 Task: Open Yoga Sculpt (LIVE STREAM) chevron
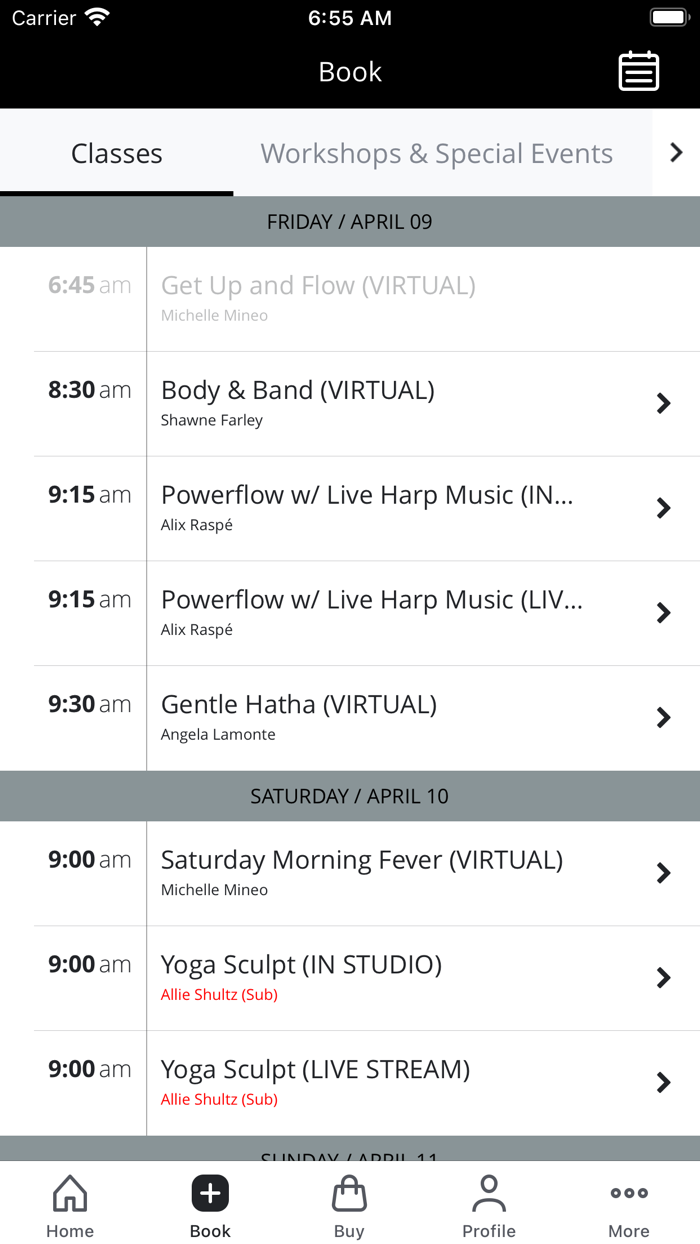click(x=663, y=1083)
